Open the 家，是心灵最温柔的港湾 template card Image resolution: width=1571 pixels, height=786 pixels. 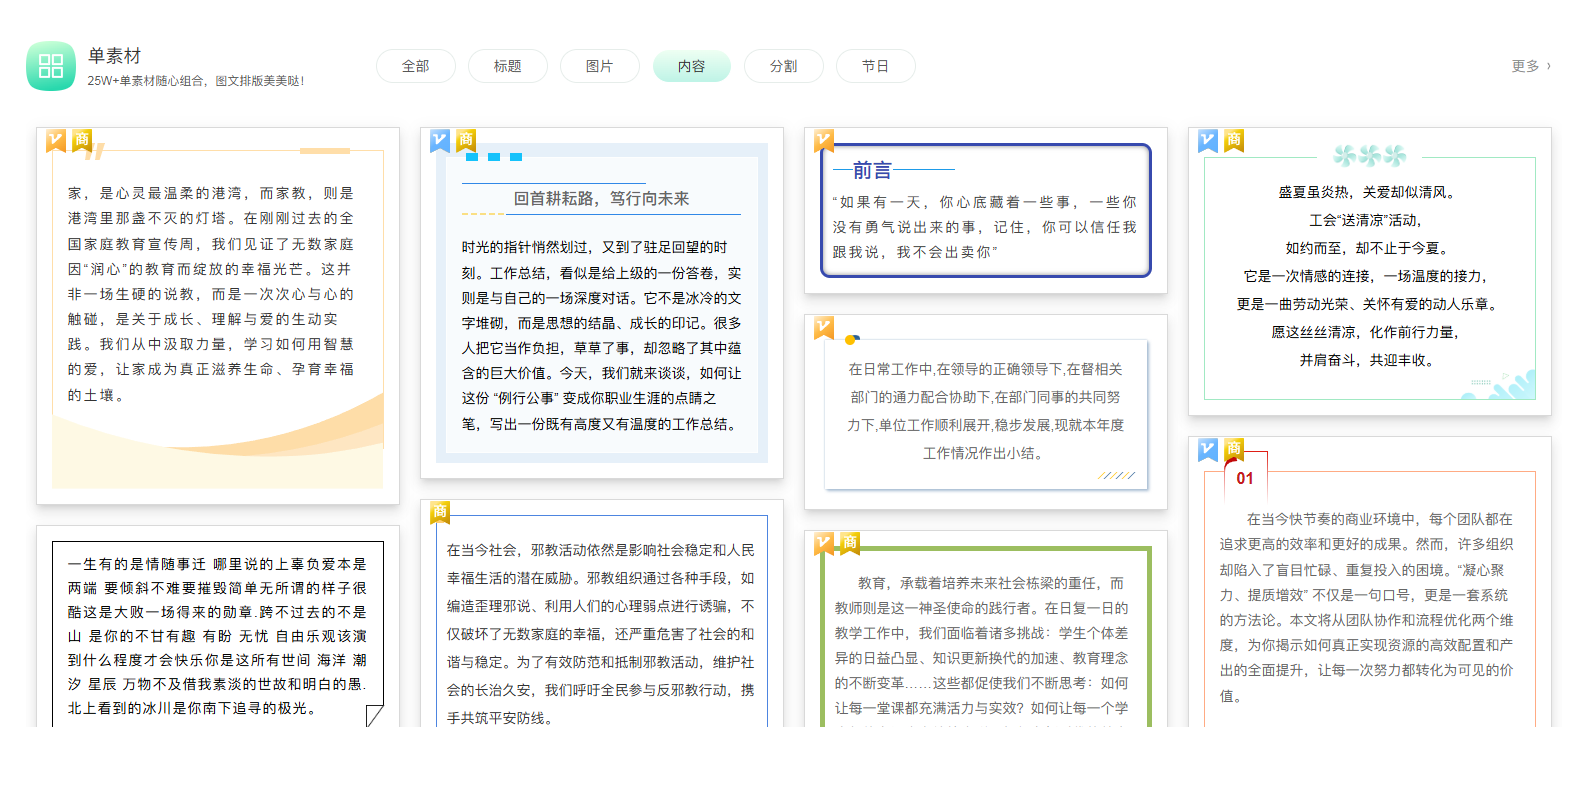point(218,316)
